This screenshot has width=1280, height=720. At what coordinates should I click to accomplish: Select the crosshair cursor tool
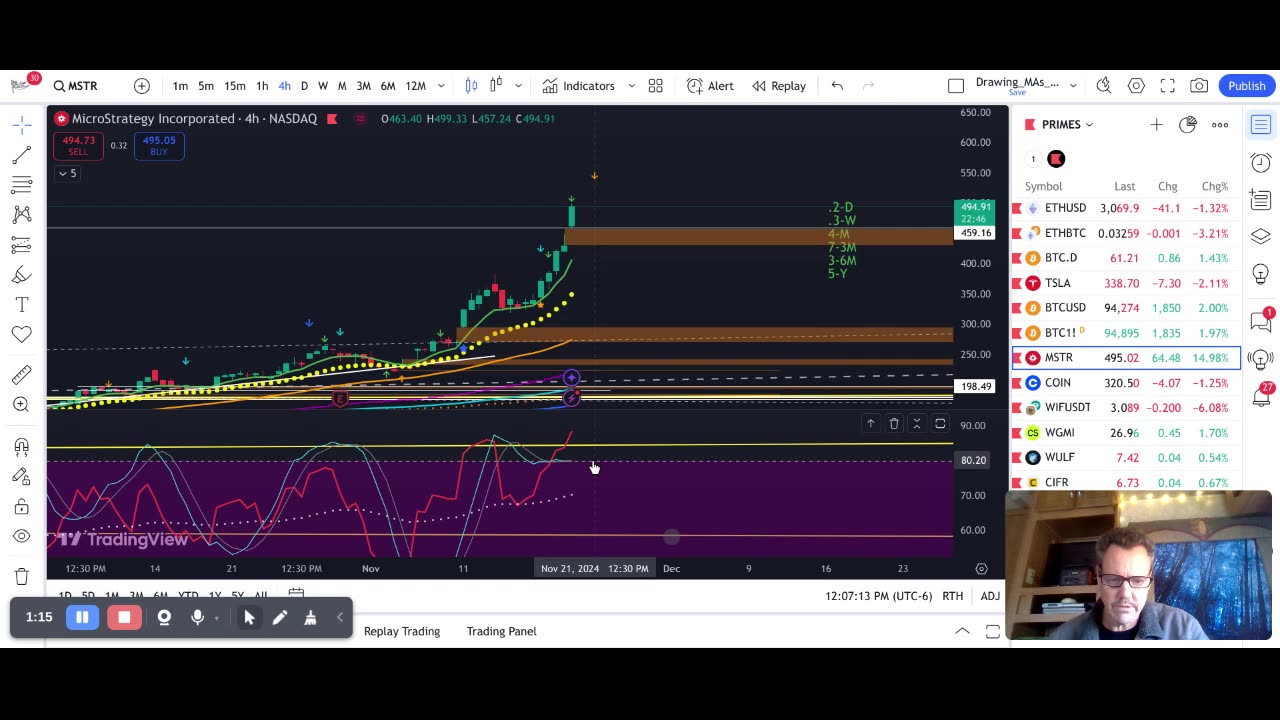click(21, 125)
